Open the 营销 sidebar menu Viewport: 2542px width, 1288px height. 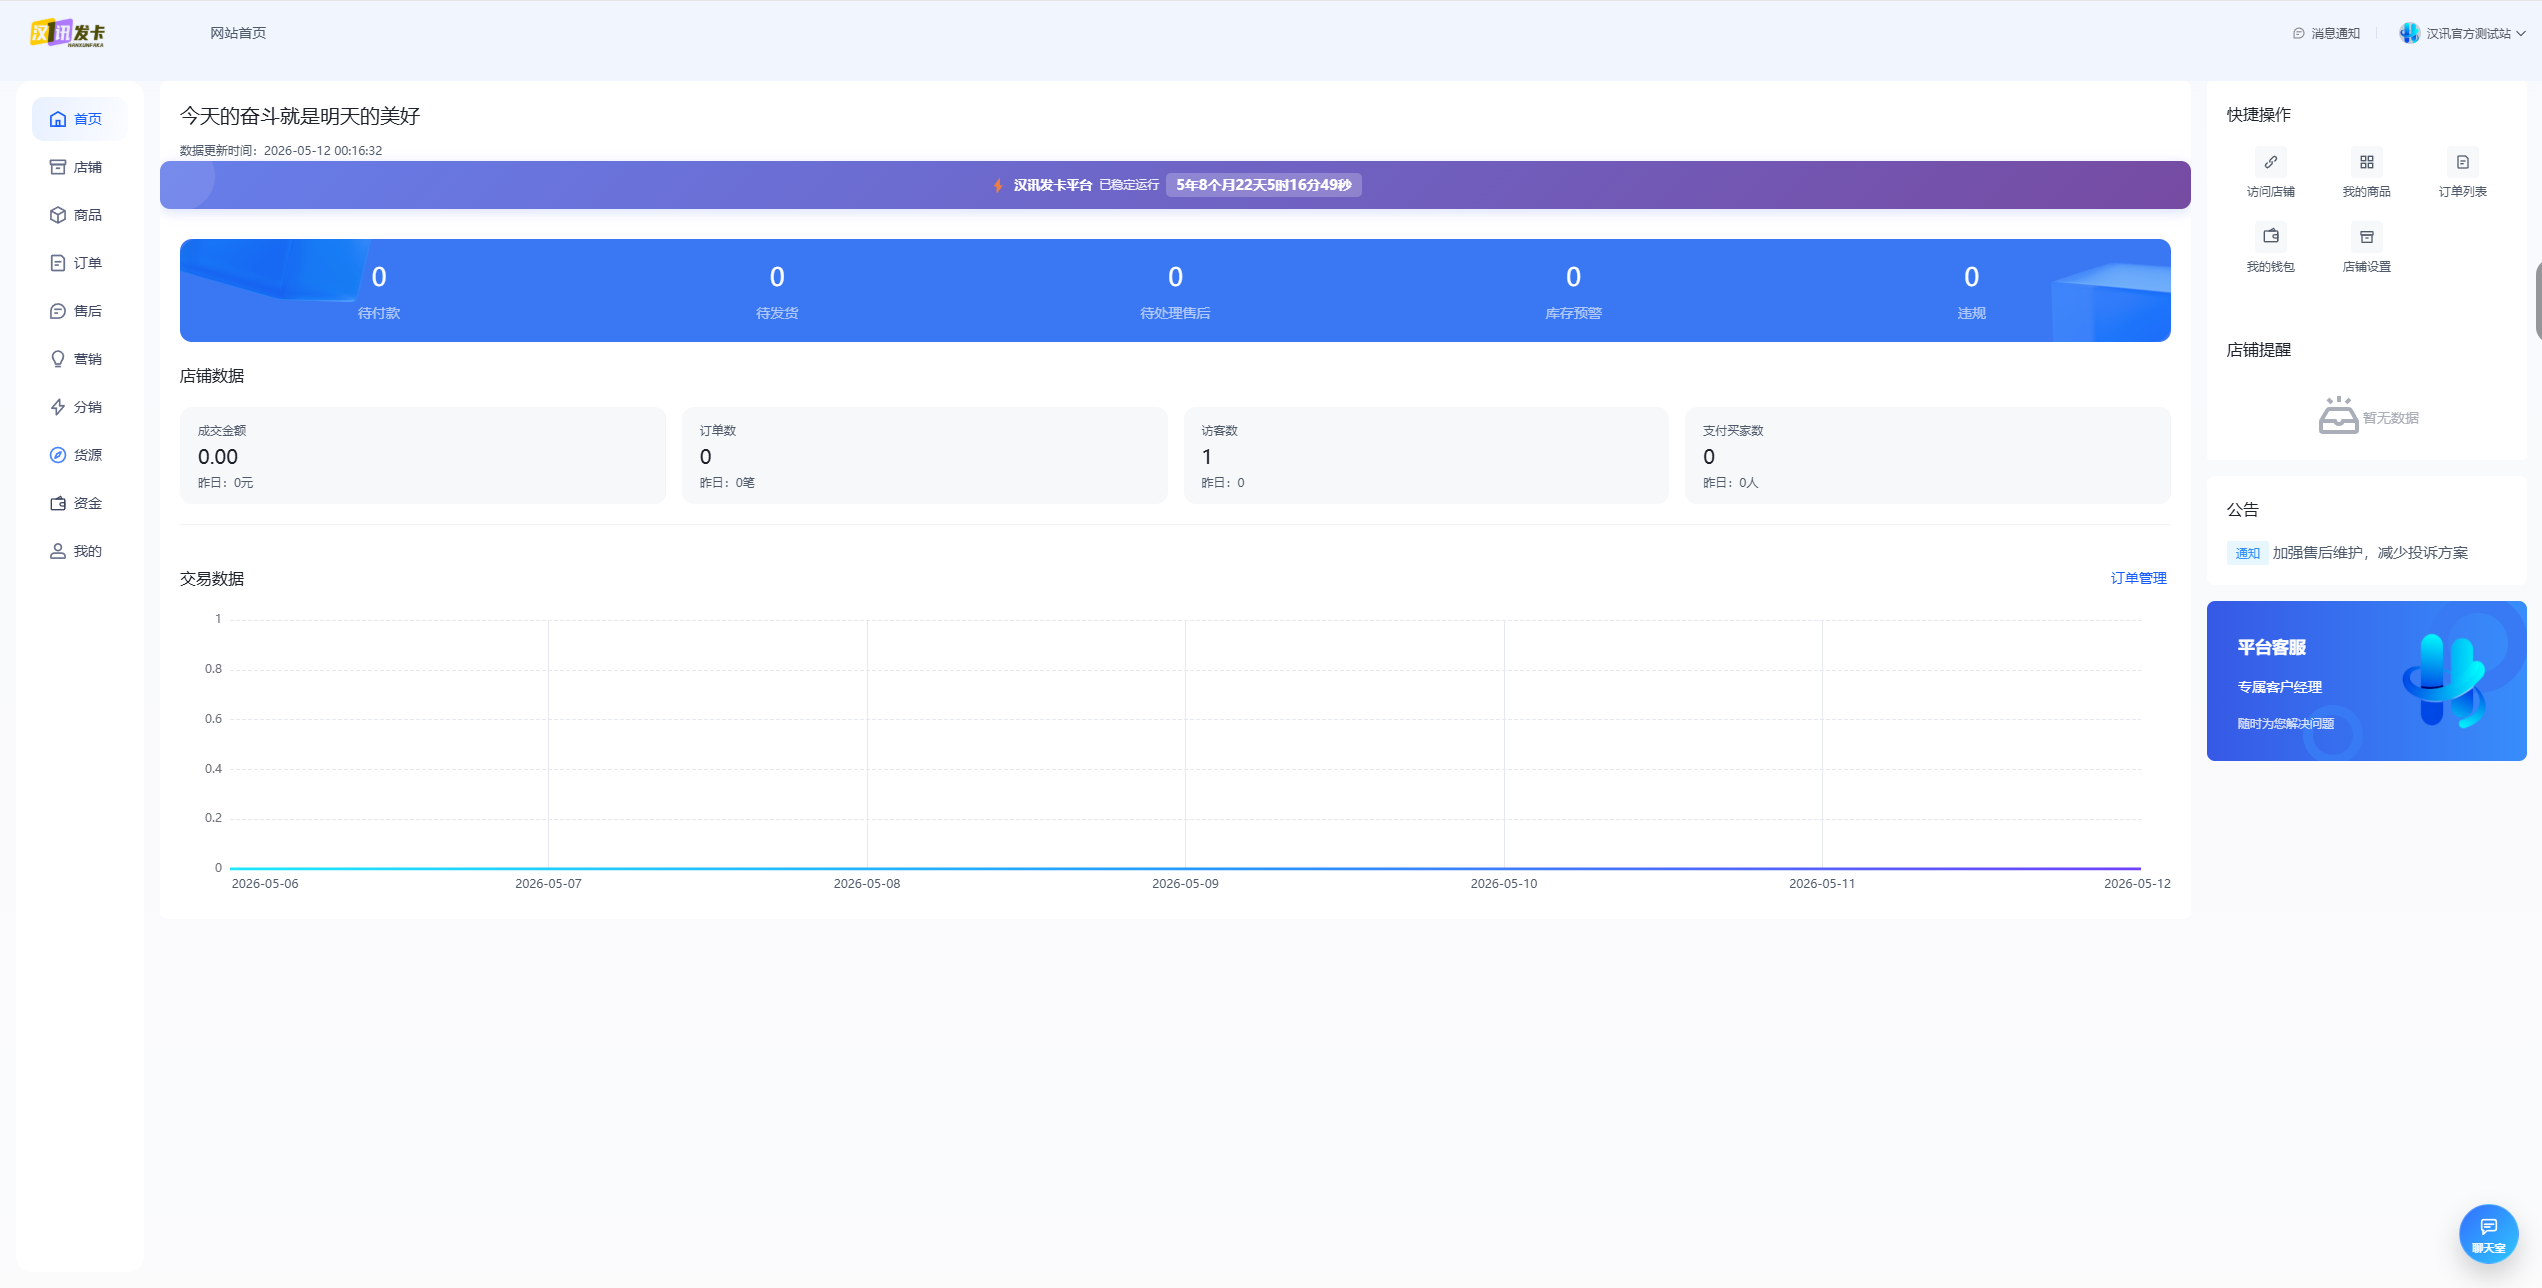point(79,359)
